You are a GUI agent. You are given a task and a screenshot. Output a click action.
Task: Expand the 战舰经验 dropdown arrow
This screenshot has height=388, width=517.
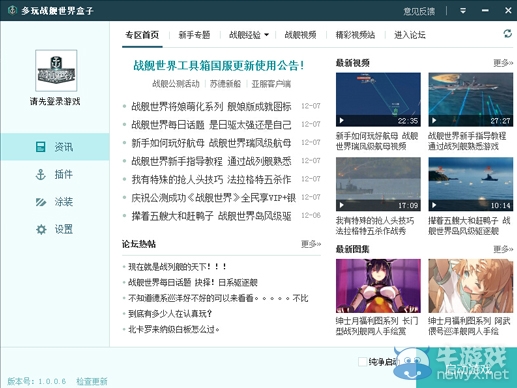pos(266,35)
